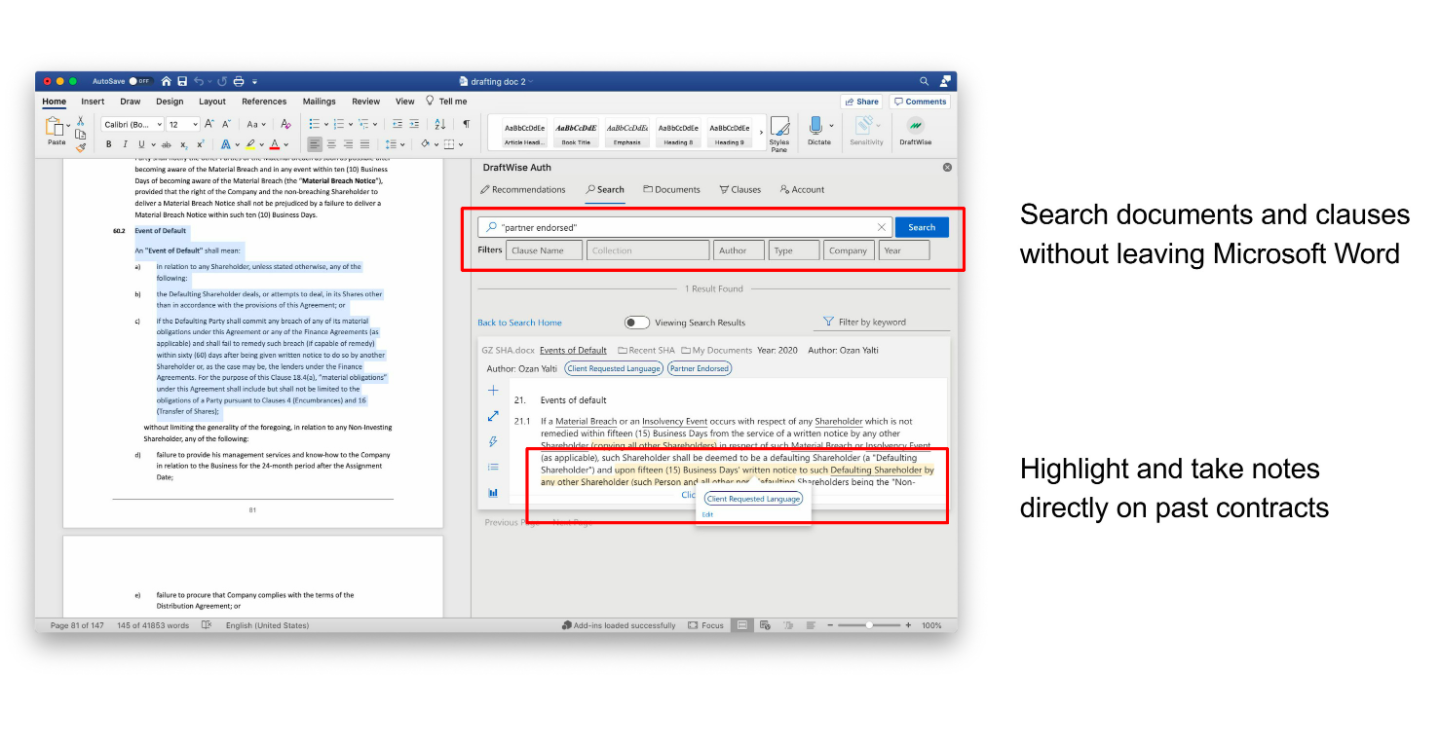Click the expand arrows icon beside the clause
Screen dimensions: 1439x742
click(493, 416)
